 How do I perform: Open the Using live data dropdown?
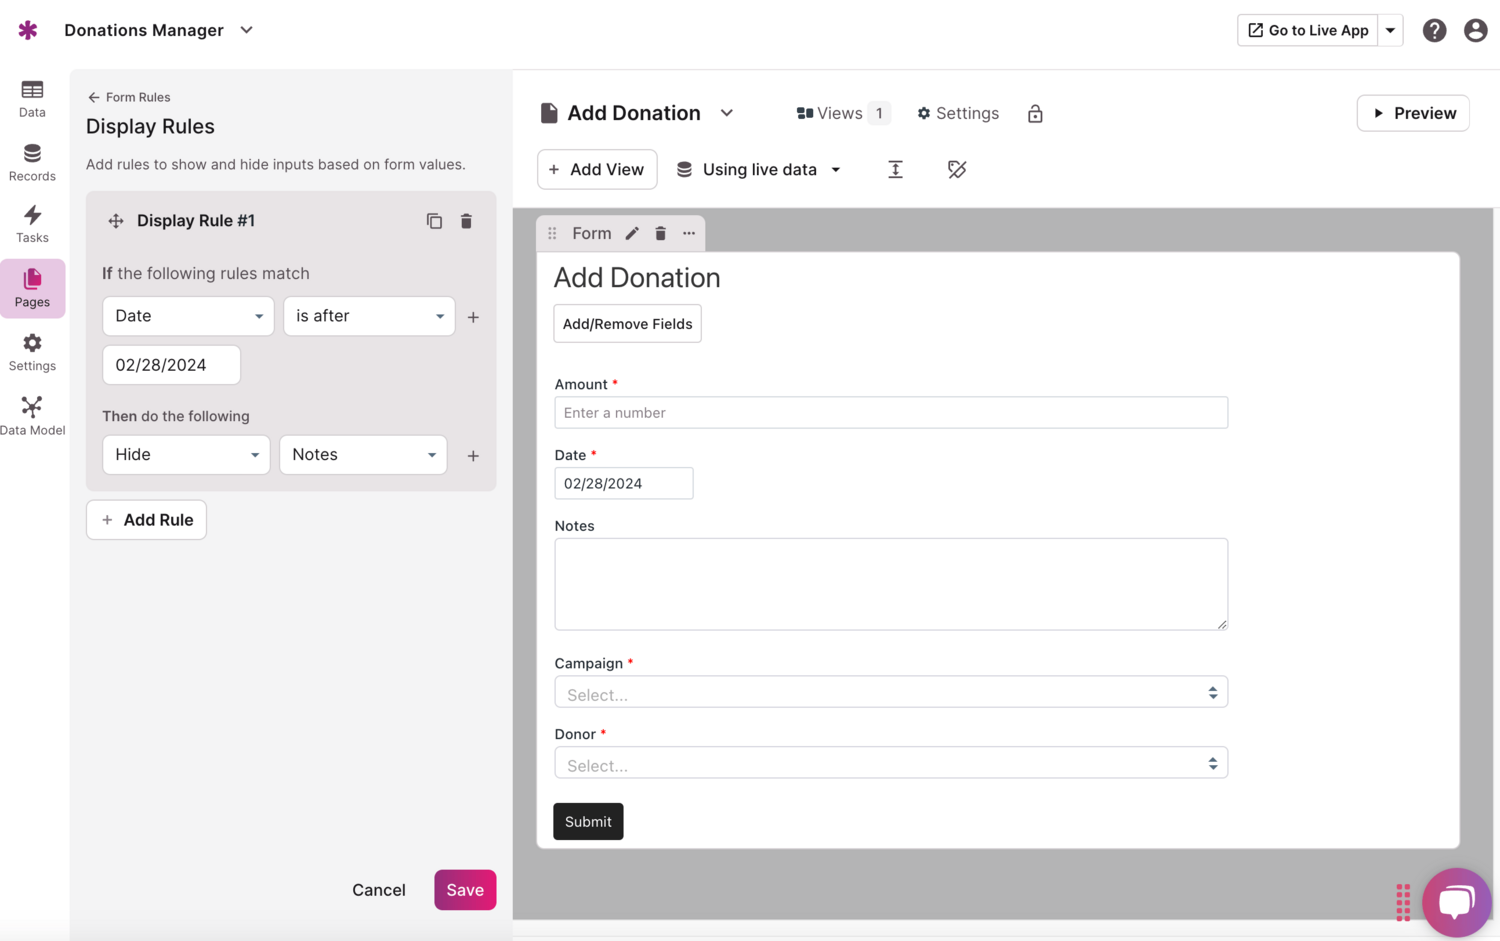tap(759, 170)
